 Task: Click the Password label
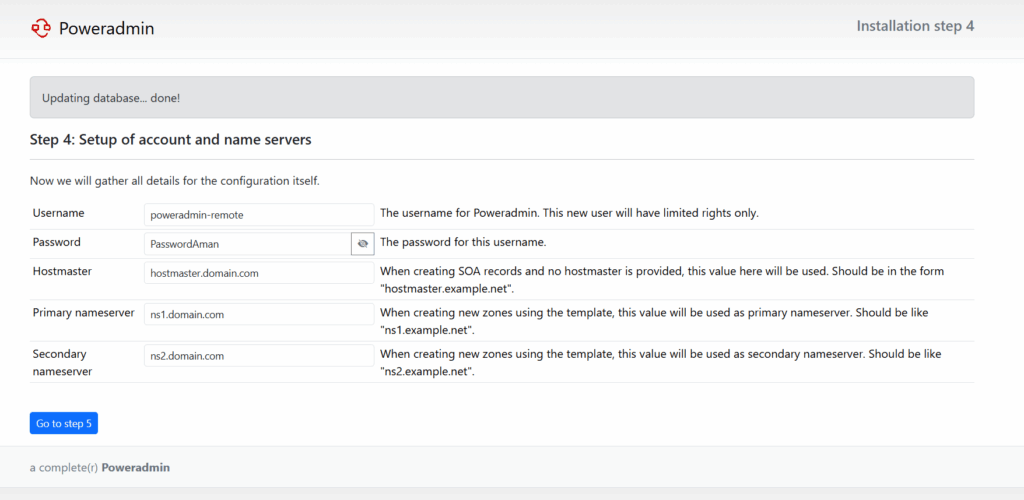point(57,242)
